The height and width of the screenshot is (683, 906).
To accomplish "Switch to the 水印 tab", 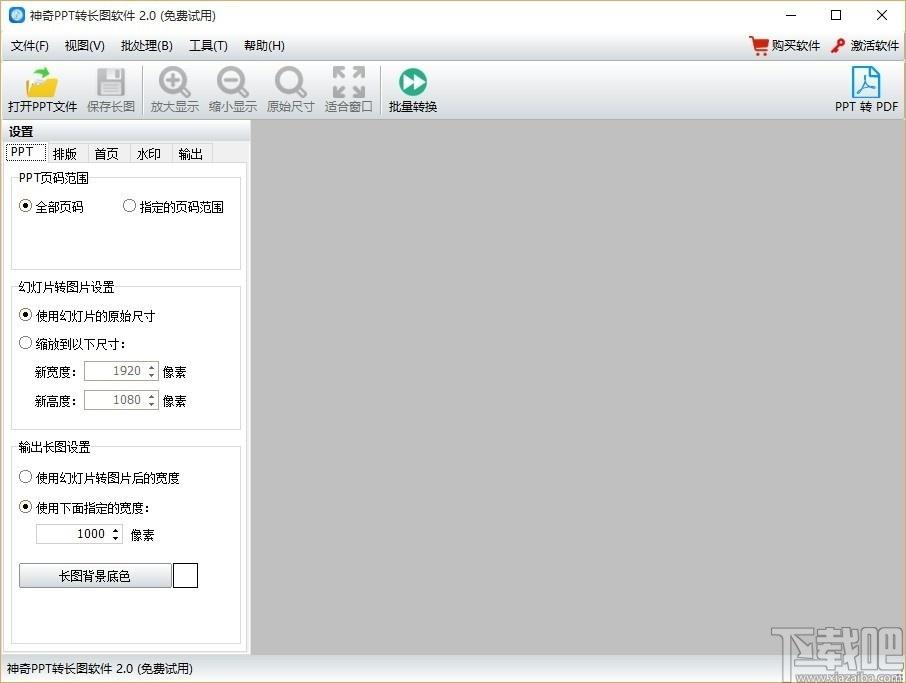I will (148, 154).
